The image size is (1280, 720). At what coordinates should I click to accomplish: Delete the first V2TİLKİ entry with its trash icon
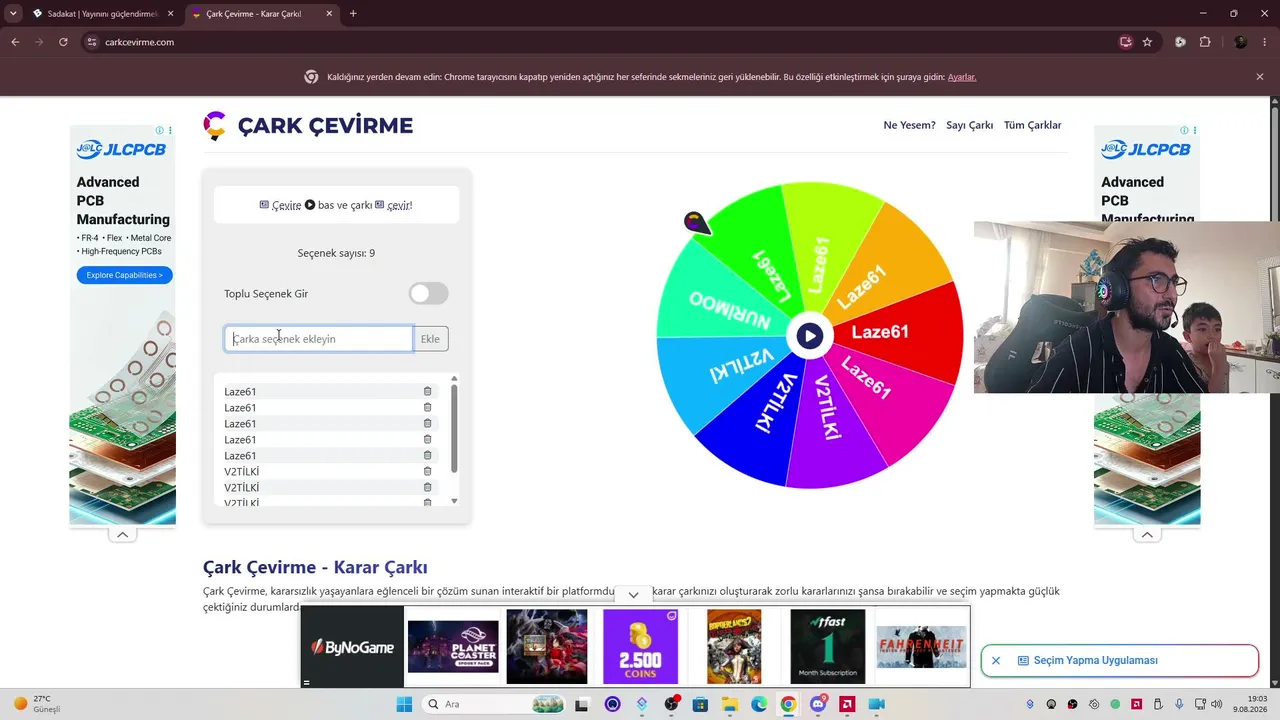tap(427, 471)
